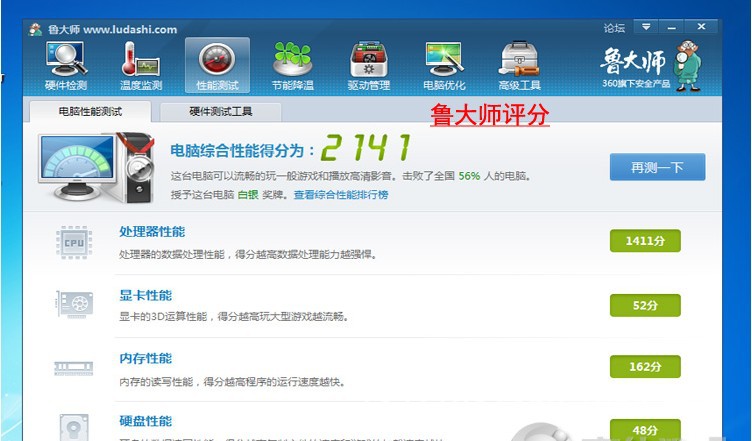Click the 52分 graphics score badge

click(x=645, y=305)
